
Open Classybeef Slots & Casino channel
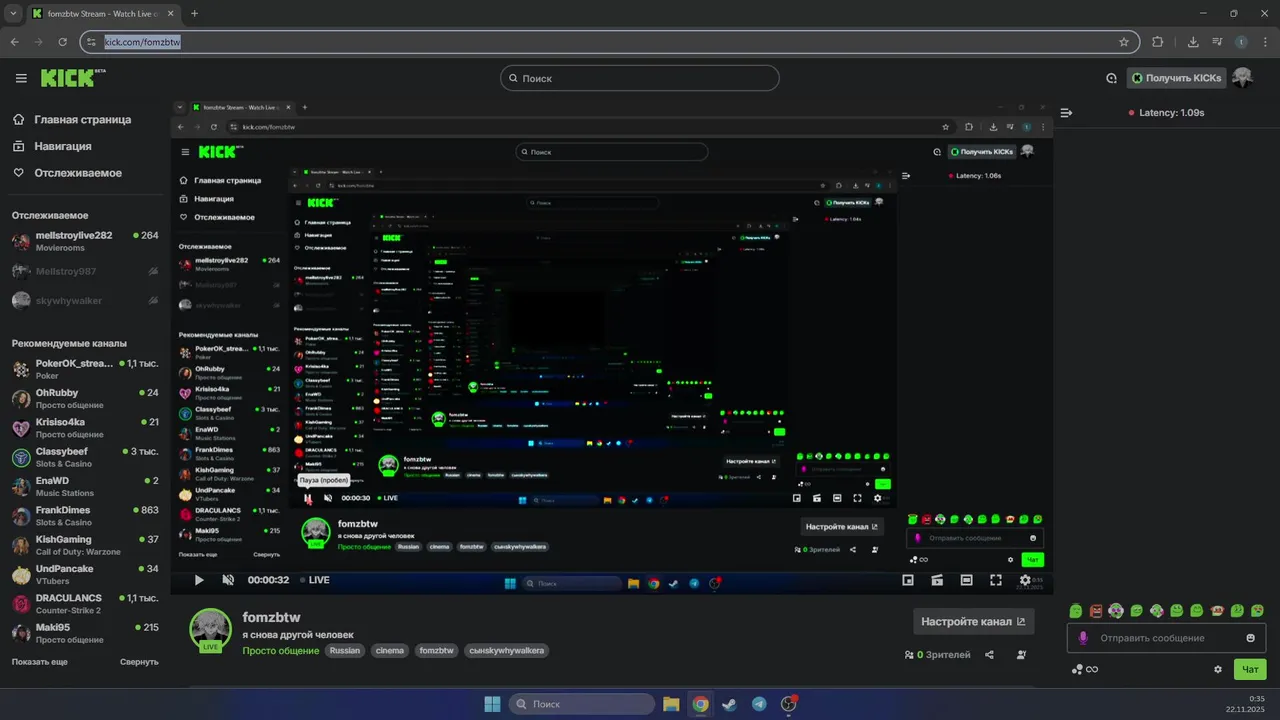point(84,457)
